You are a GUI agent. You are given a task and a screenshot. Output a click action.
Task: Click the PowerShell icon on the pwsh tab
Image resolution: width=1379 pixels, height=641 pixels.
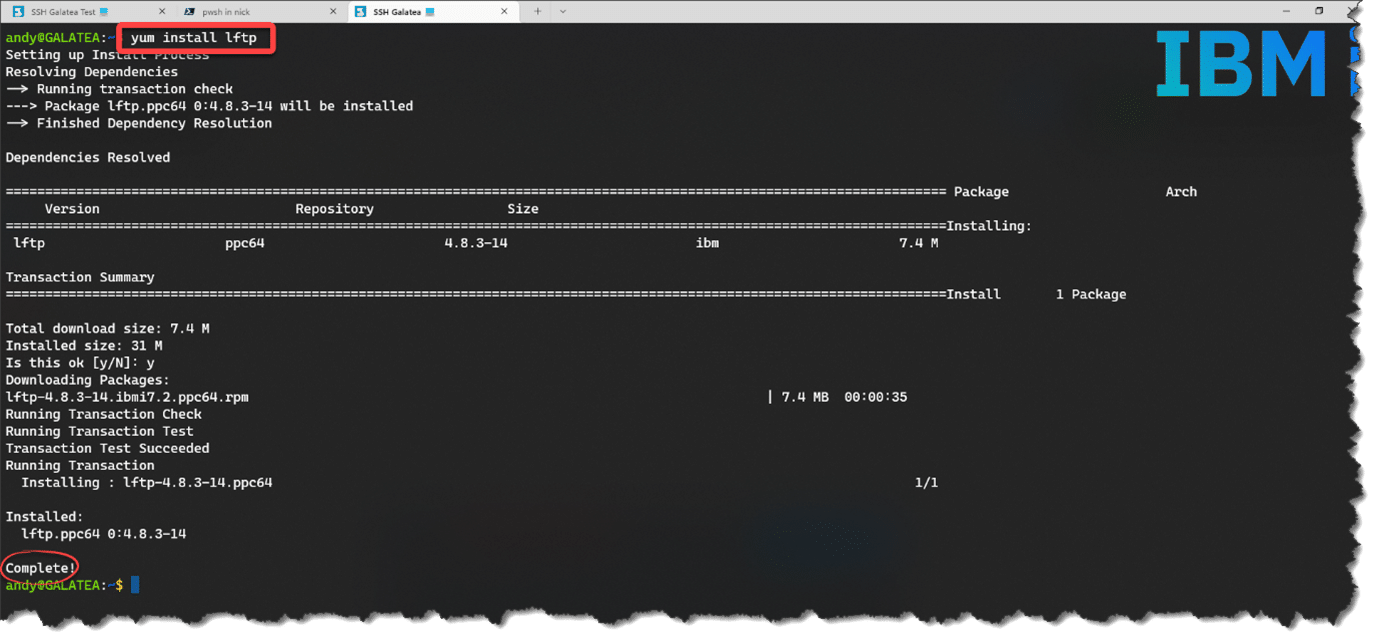pos(190,12)
